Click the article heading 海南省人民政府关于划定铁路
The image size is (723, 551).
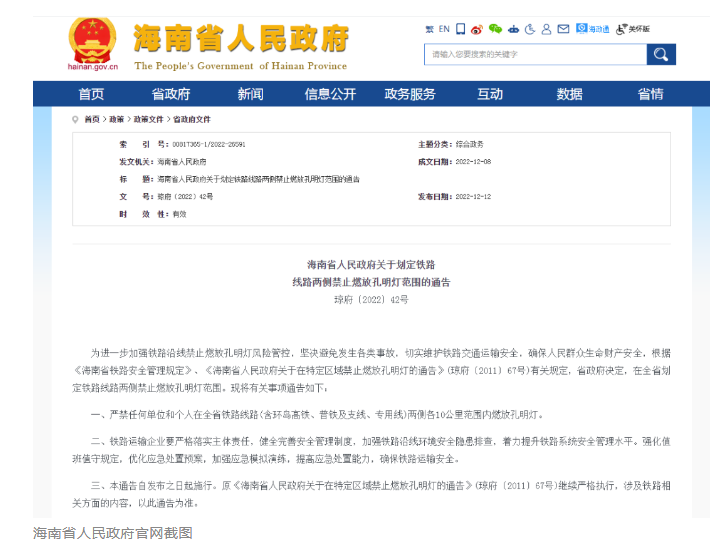point(371,265)
